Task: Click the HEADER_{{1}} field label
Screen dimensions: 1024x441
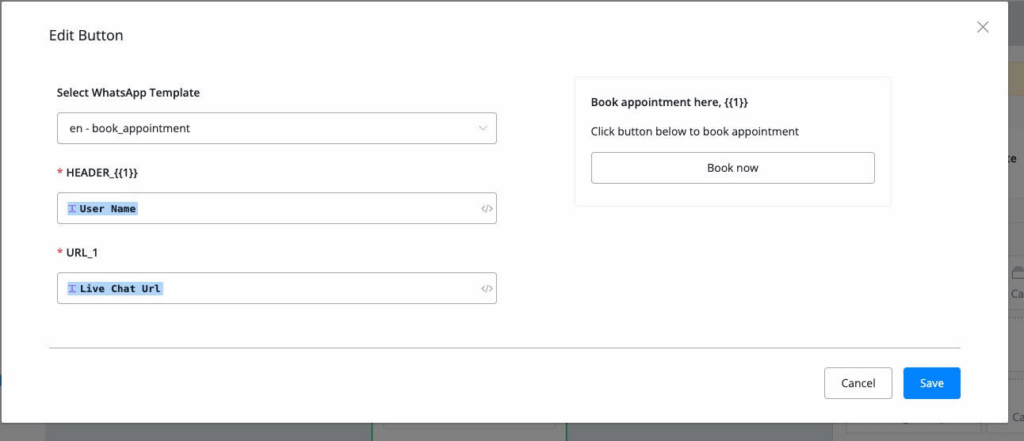Action: (x=102, y=173)
